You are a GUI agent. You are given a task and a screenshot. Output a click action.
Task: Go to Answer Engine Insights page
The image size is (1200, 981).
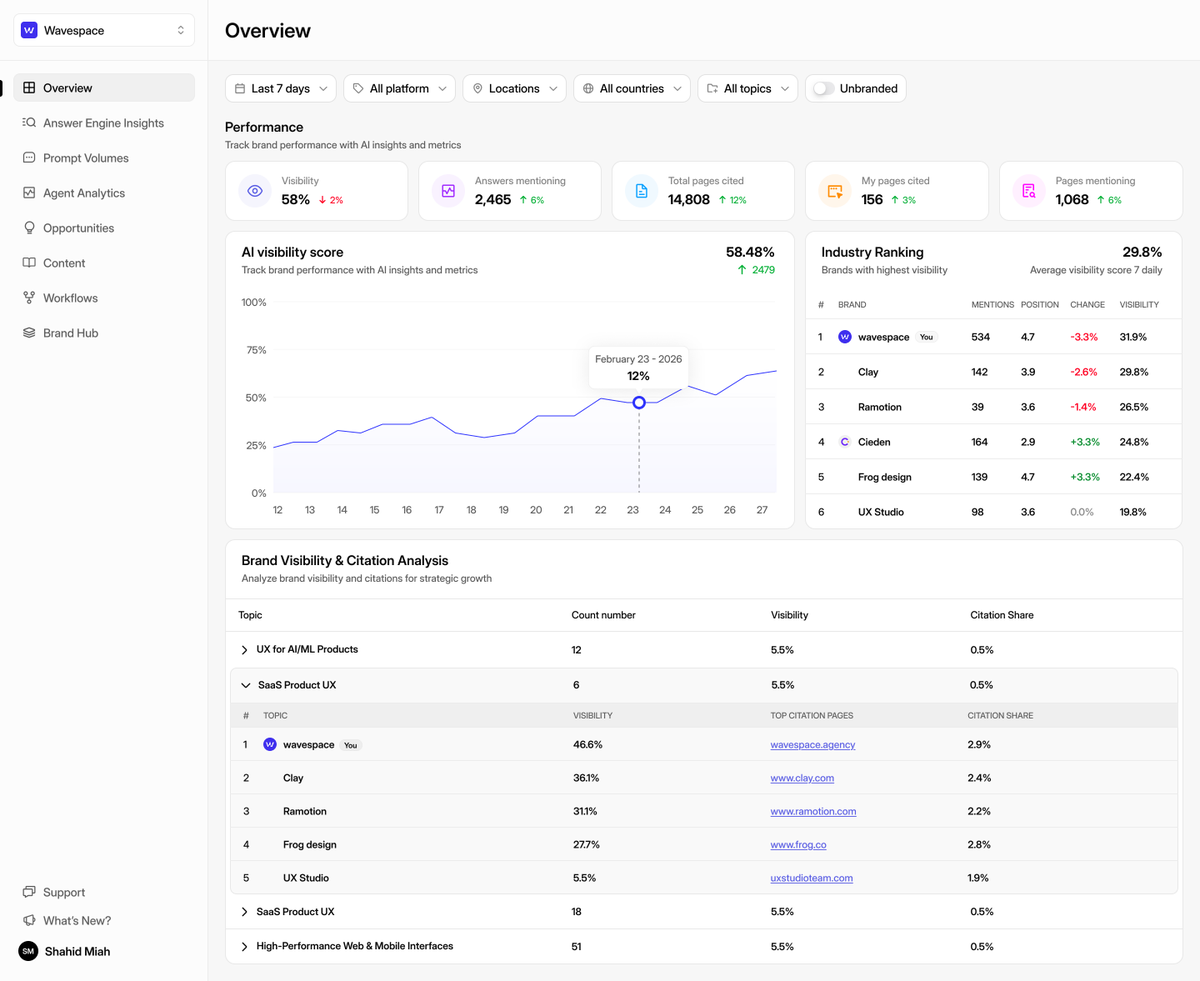point(104,123)
